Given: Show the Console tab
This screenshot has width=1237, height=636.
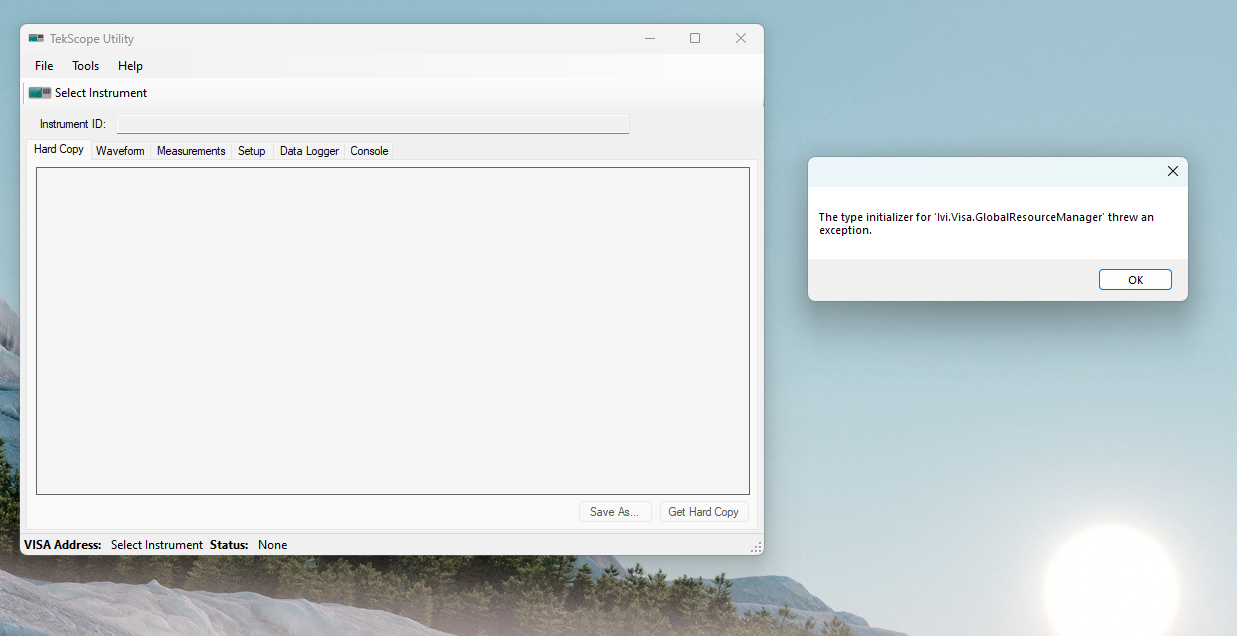Looking at the screenshot, I should tap(369, 151).
